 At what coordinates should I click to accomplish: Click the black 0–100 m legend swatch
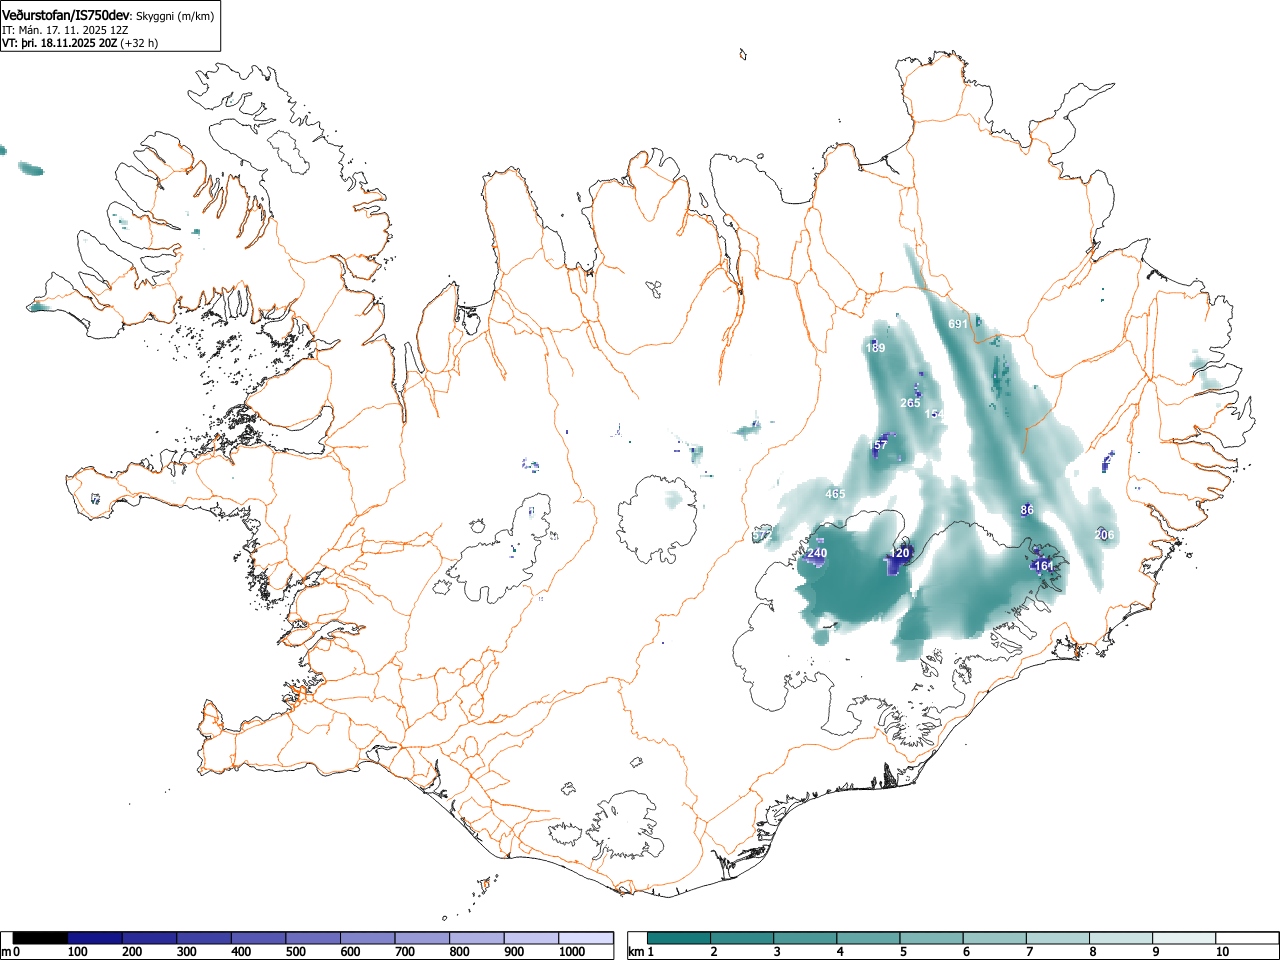(40, 938)
